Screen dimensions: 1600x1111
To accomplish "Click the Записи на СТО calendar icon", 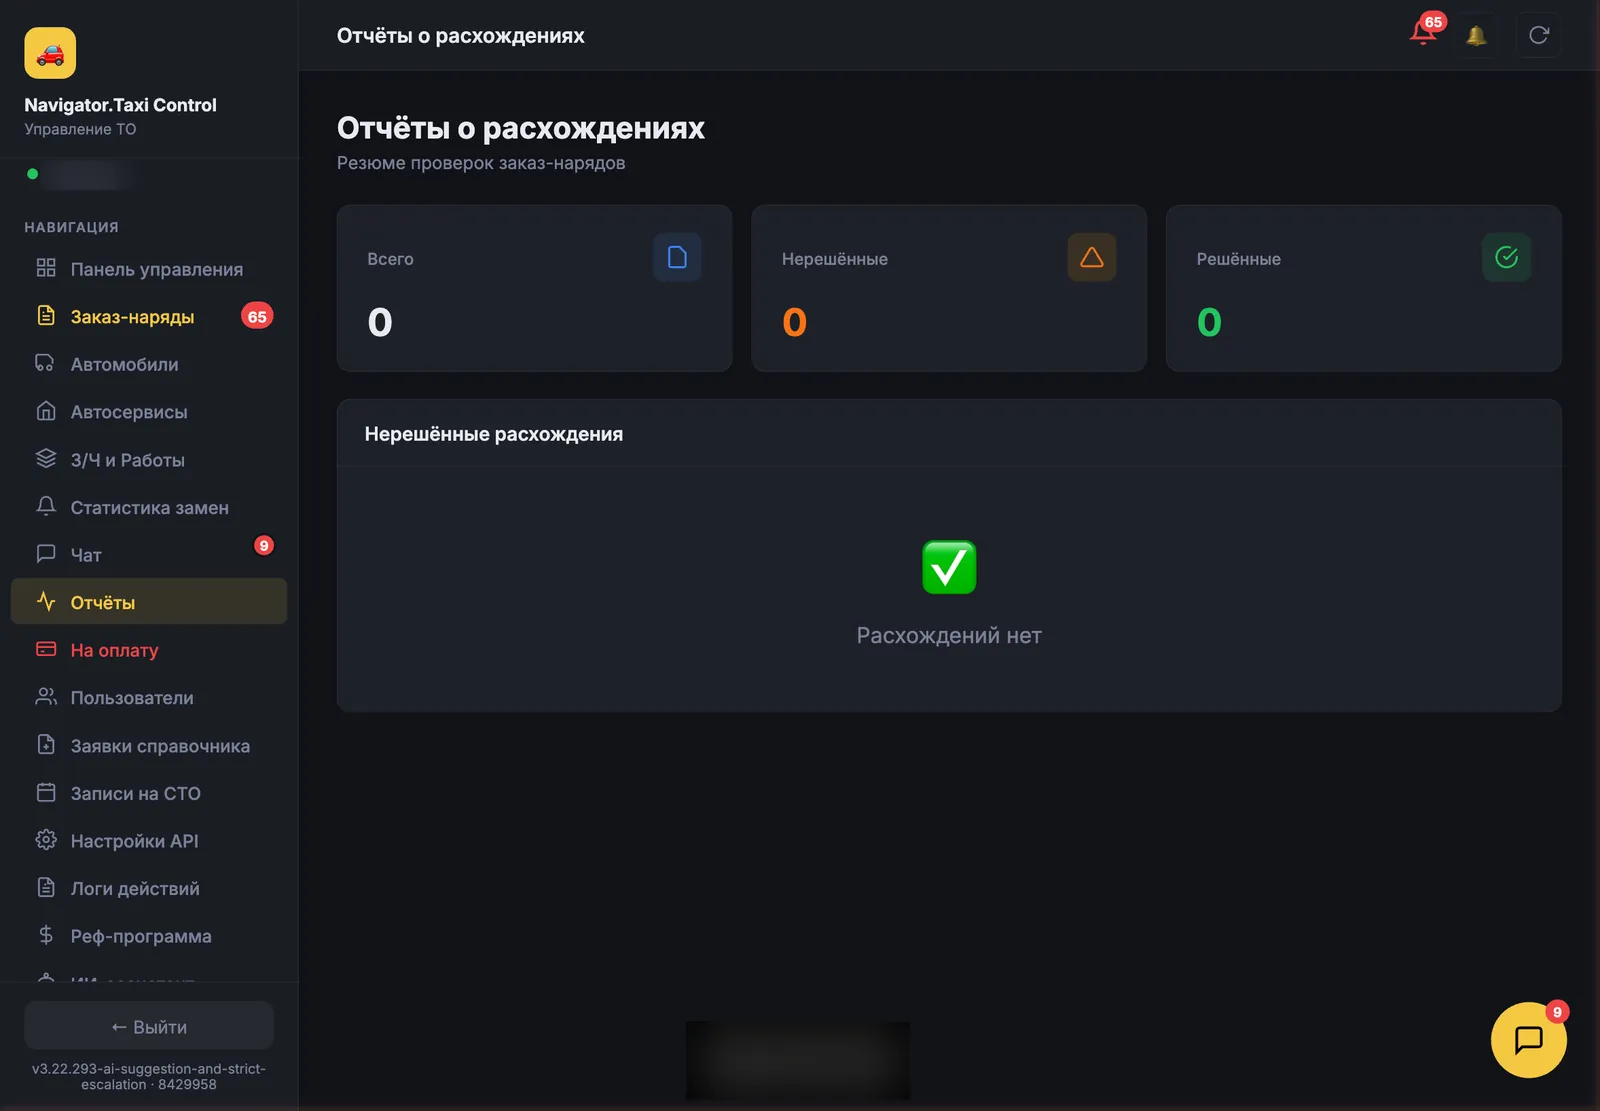I will click(46, 792).
